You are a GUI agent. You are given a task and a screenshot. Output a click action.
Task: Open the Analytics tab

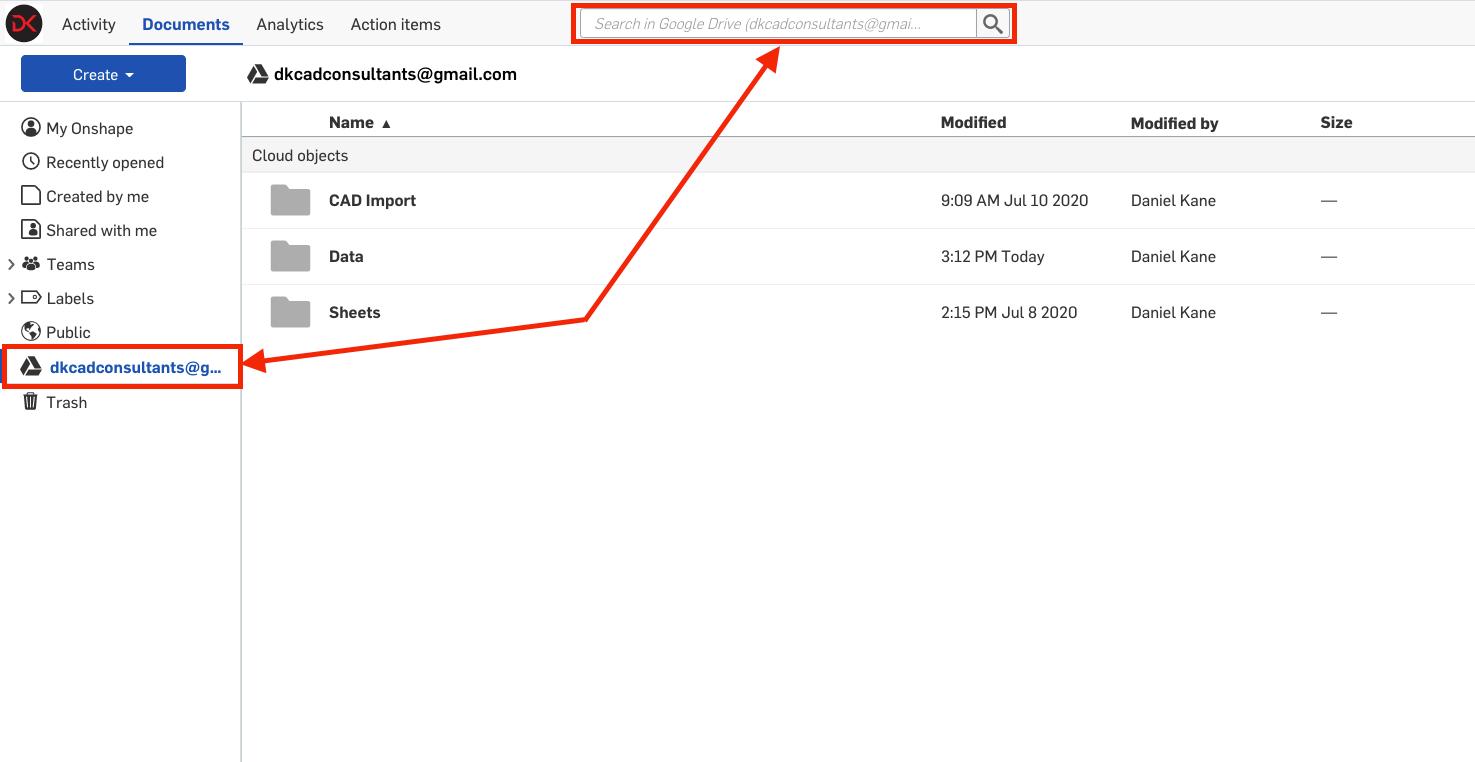point(289,24)
